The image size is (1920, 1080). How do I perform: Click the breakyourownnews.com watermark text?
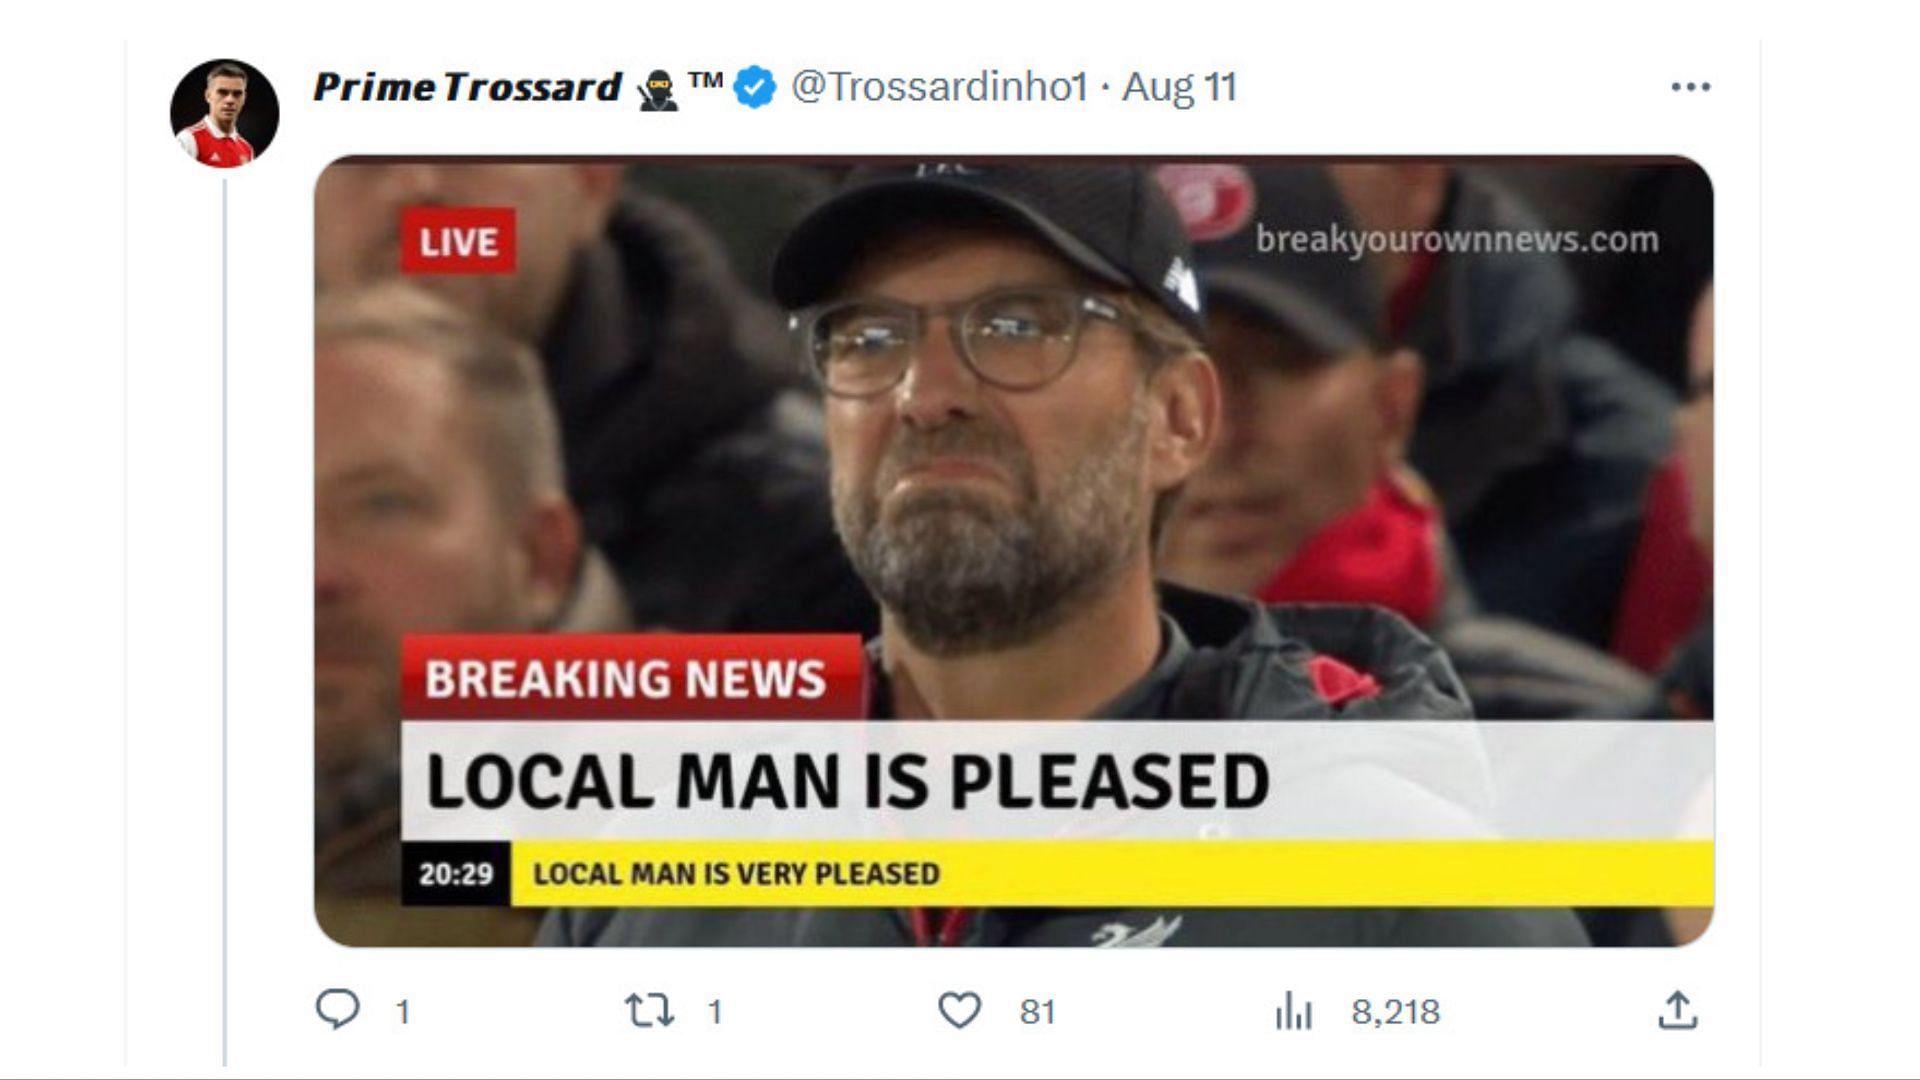click(x=1457, y=240)
